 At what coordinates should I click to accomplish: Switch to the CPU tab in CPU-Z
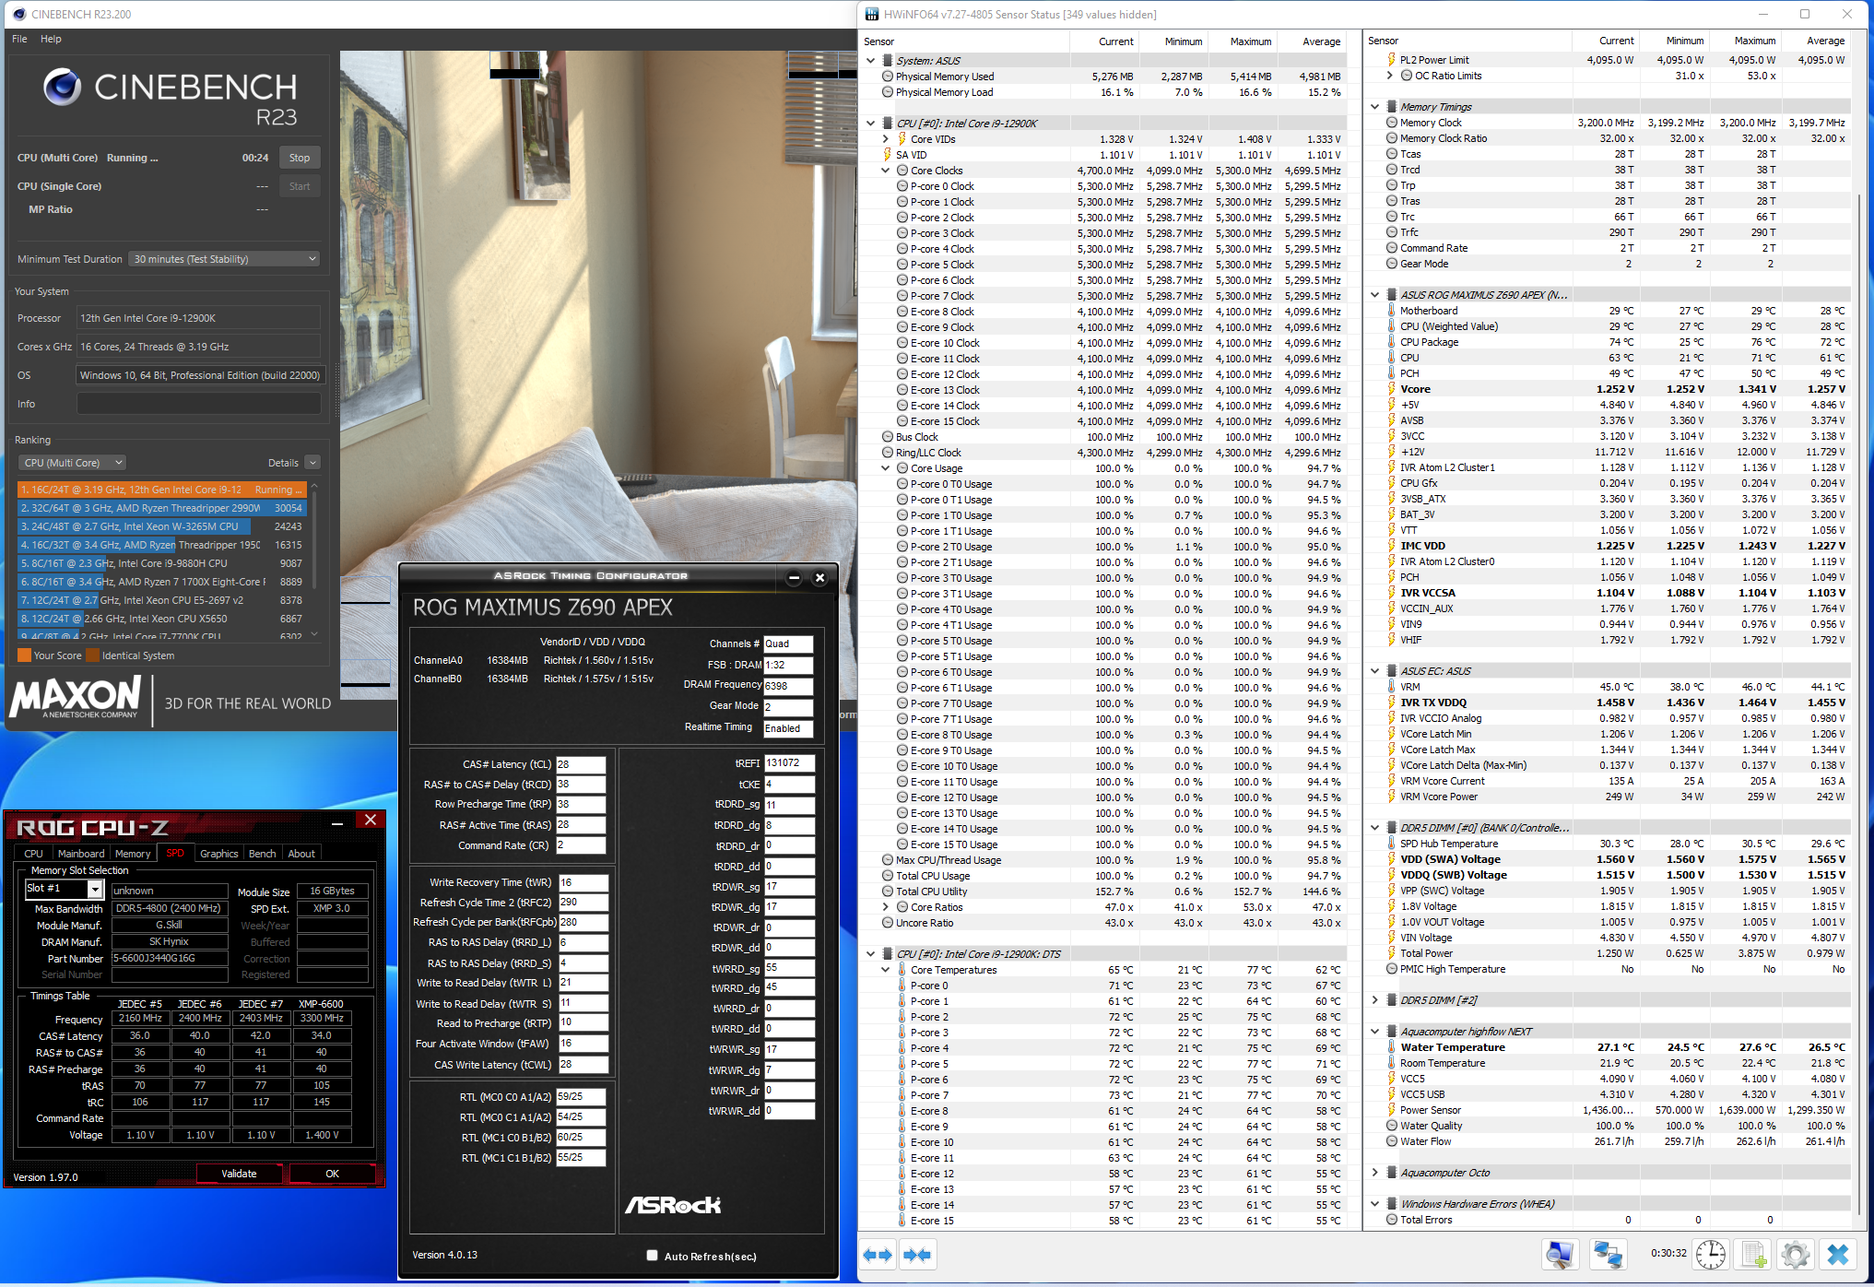(33, 854)
